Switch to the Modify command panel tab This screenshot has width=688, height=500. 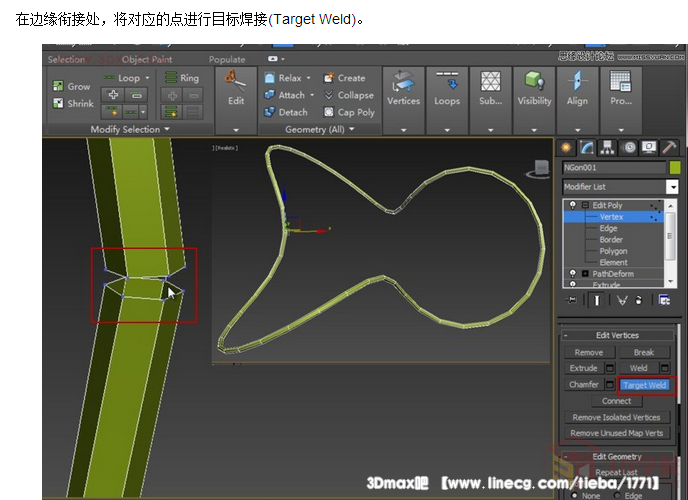pyautogui.click(x=587, y=147)
